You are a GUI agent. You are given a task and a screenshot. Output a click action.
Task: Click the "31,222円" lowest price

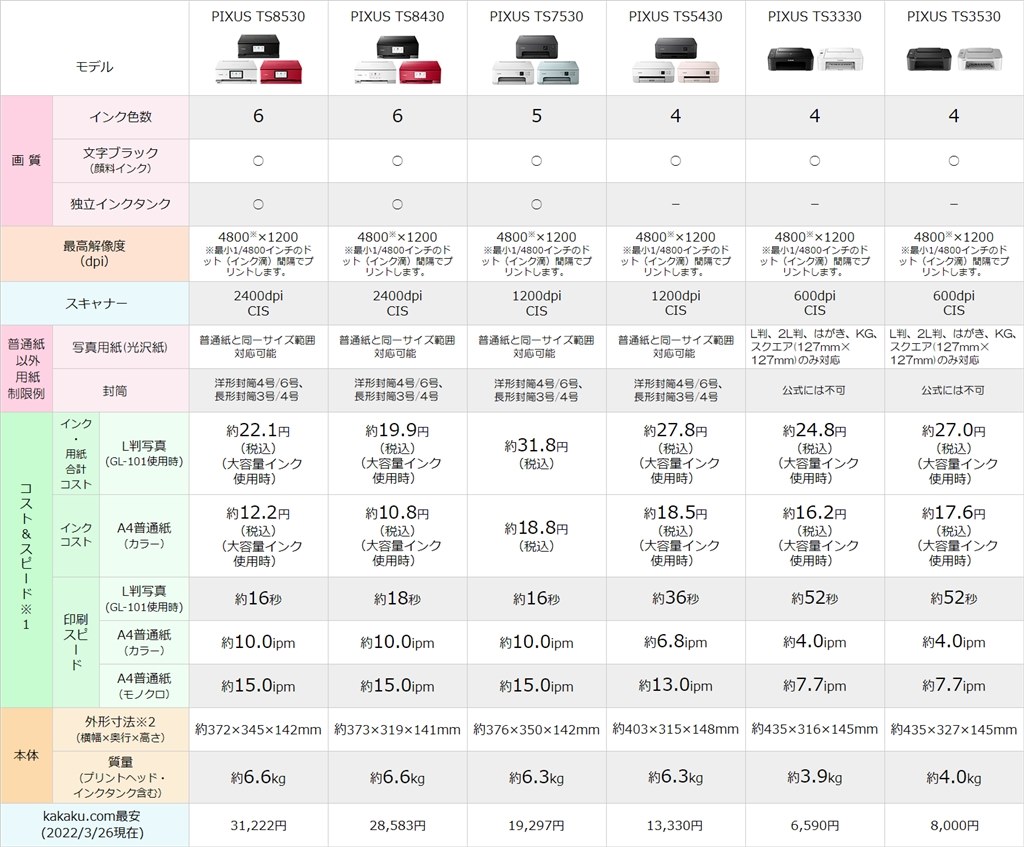(258, 825)
